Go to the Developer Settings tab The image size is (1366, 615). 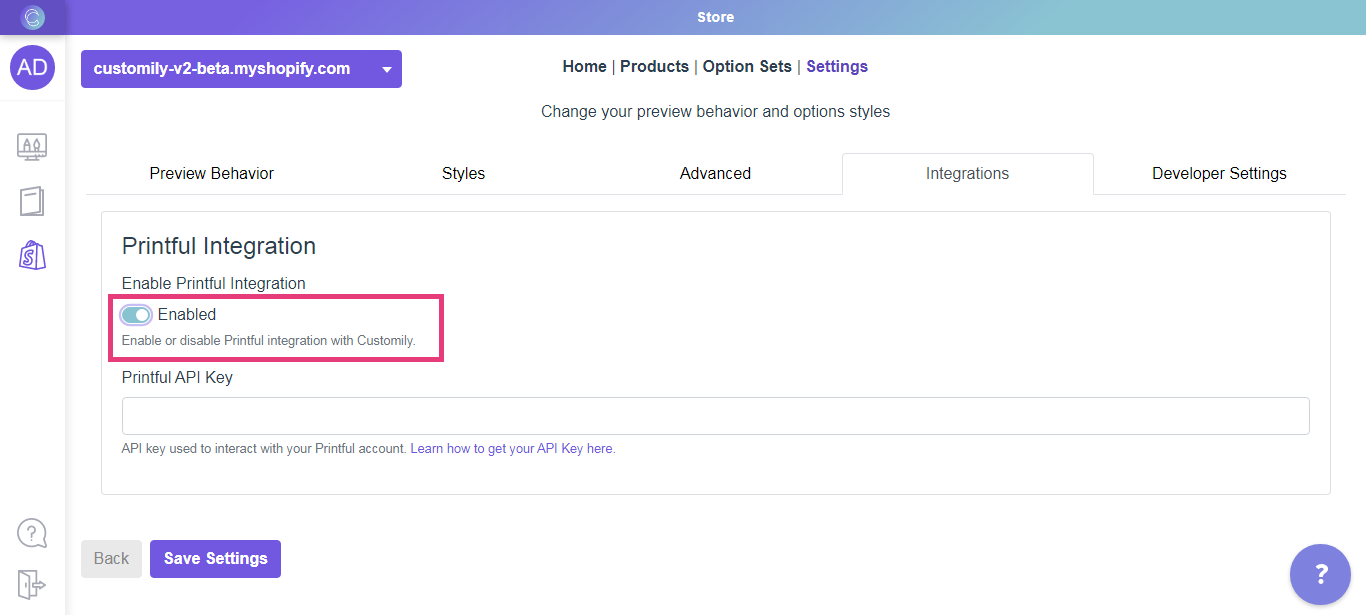[x=1219, y=174]
